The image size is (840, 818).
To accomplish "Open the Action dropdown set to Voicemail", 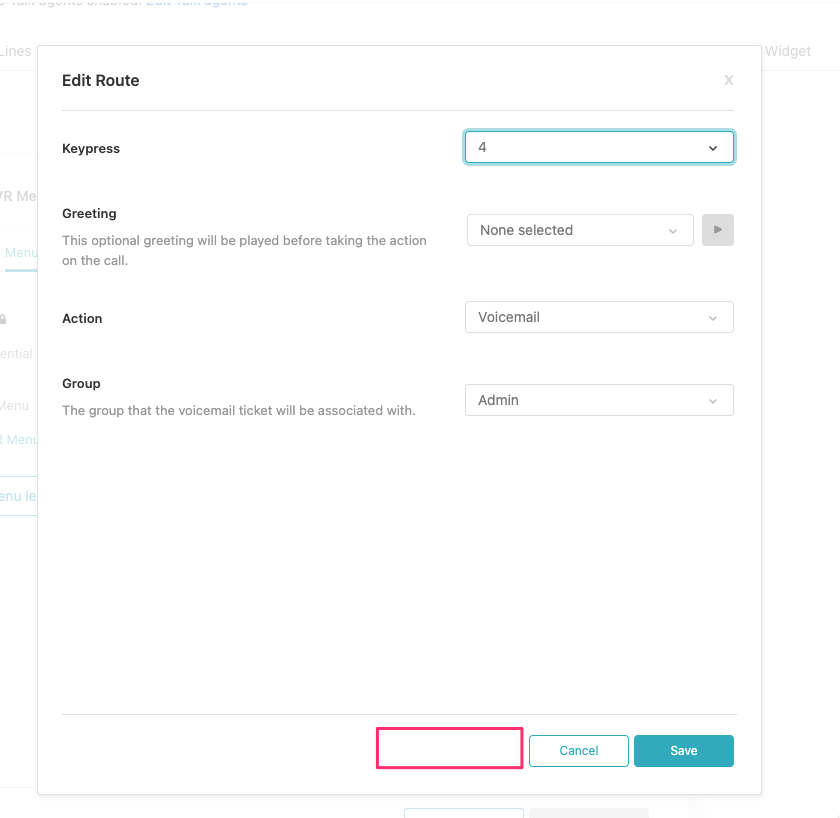I will click(x=598, y=317).
